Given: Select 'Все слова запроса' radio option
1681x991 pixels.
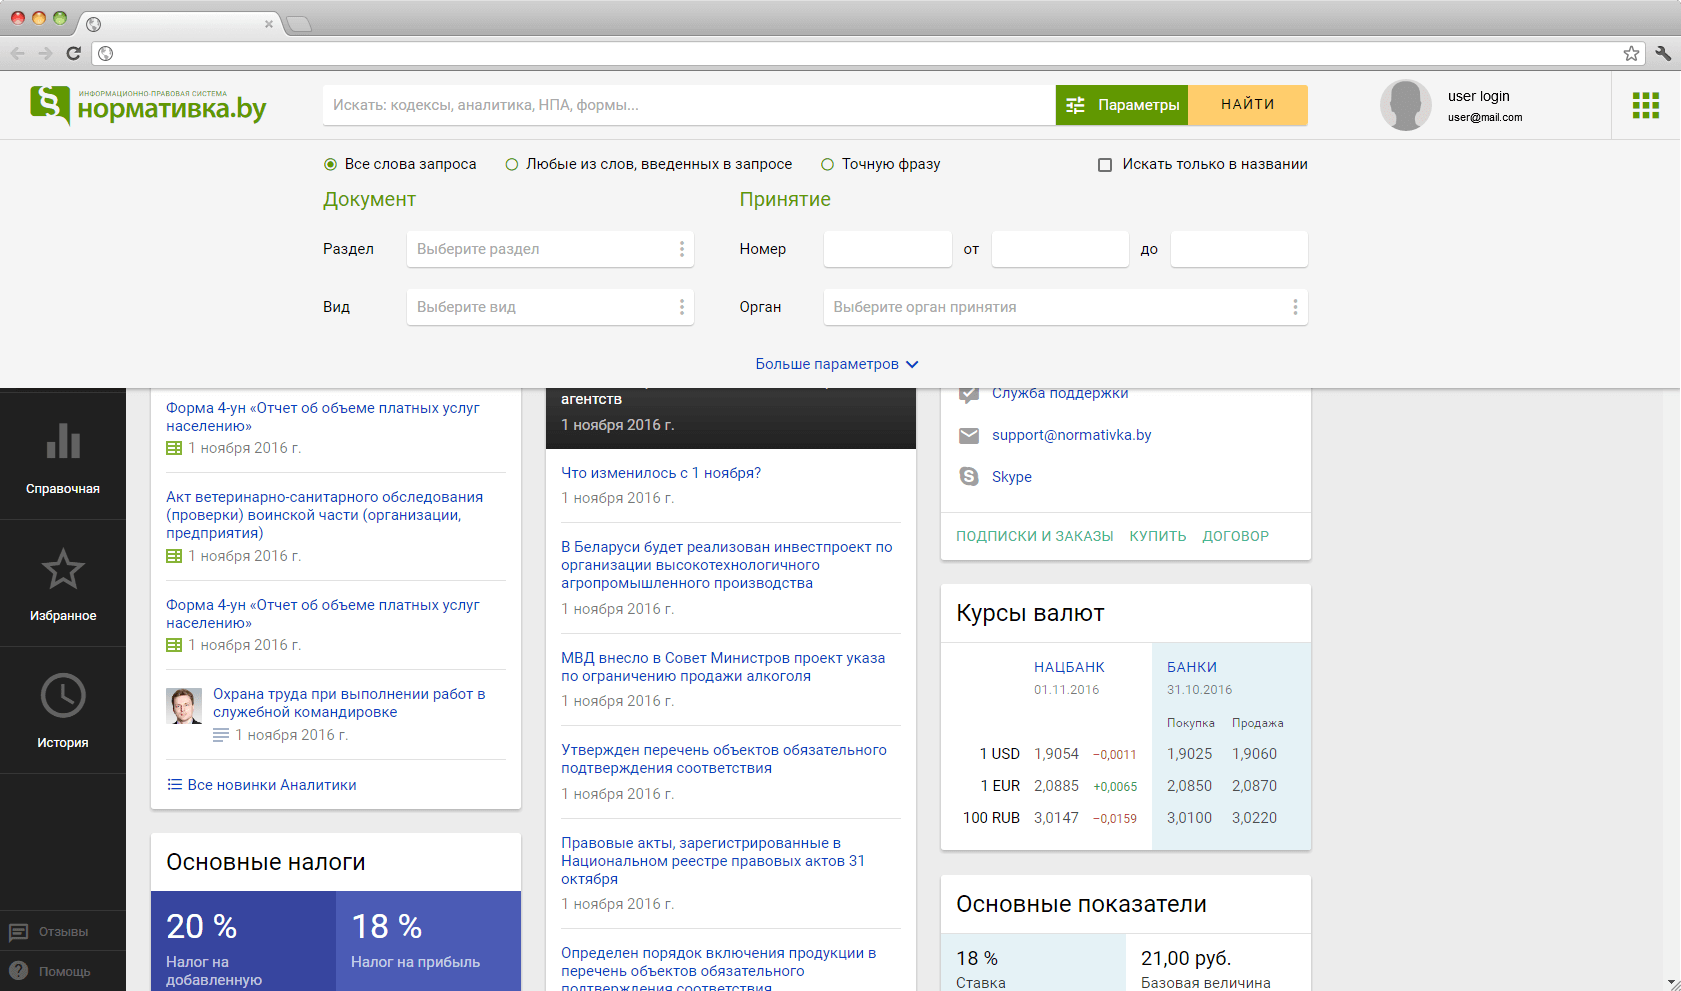Looking at the screenshot, I should [331, 165].
